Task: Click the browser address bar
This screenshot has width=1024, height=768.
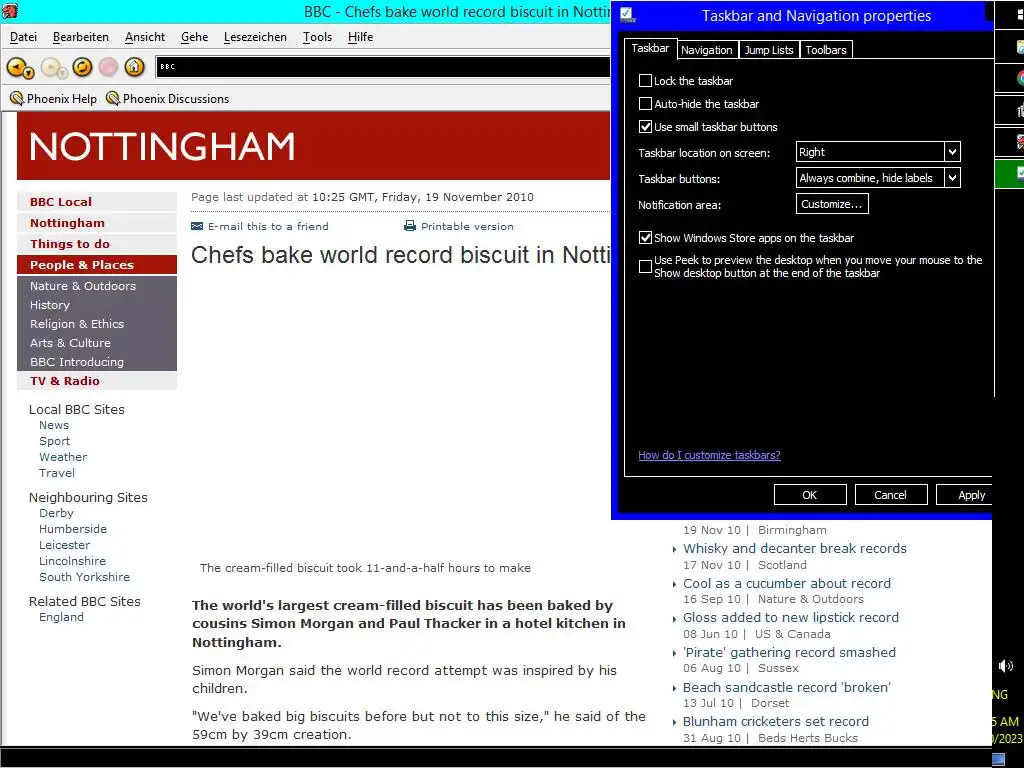Action: (382, 67)
